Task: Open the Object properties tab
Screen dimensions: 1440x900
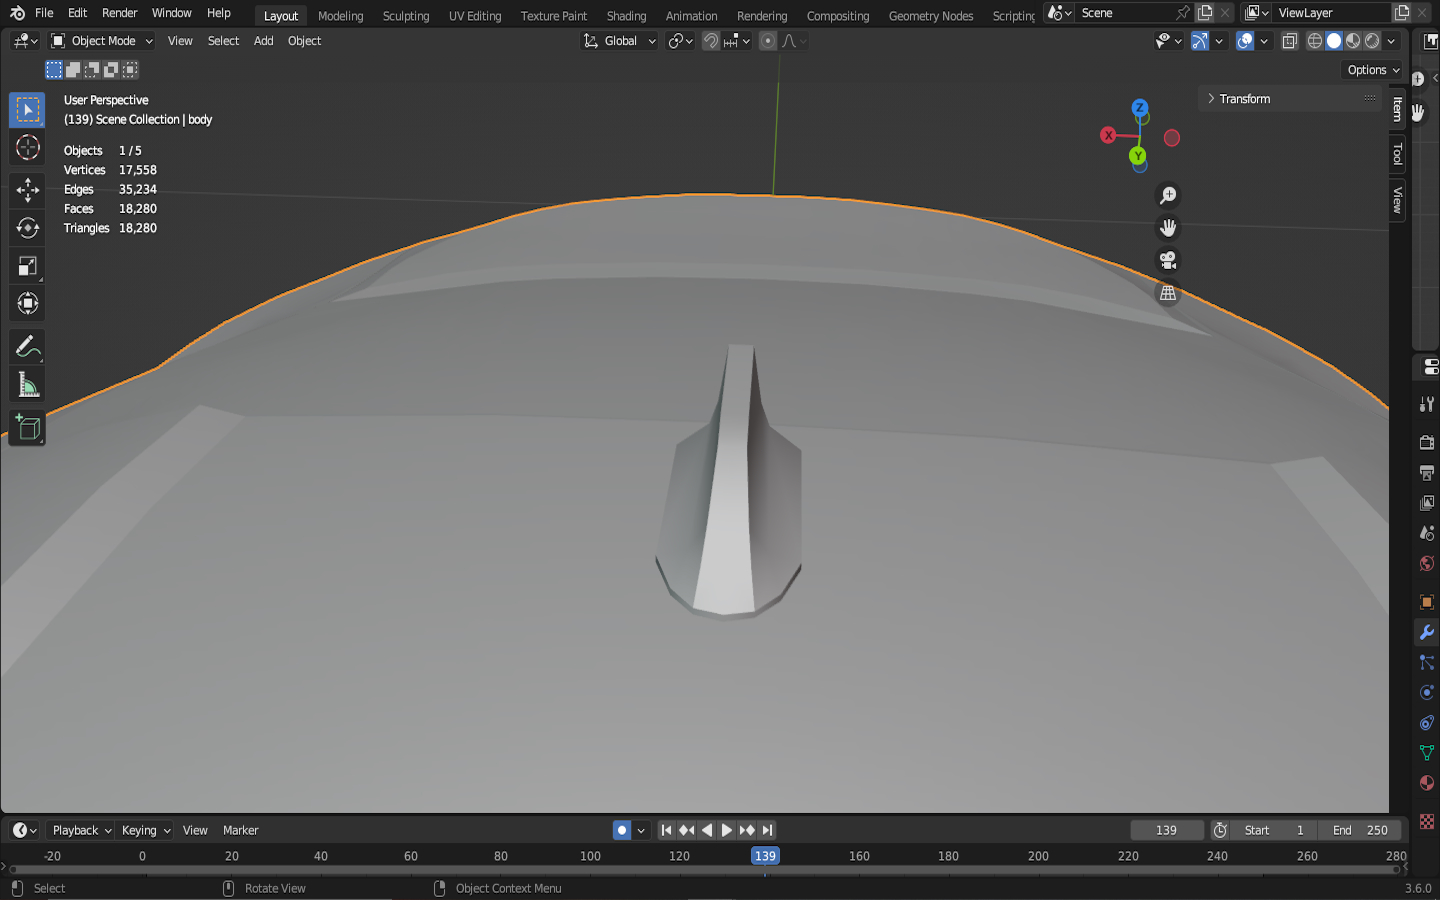Action: [1427, 602]
